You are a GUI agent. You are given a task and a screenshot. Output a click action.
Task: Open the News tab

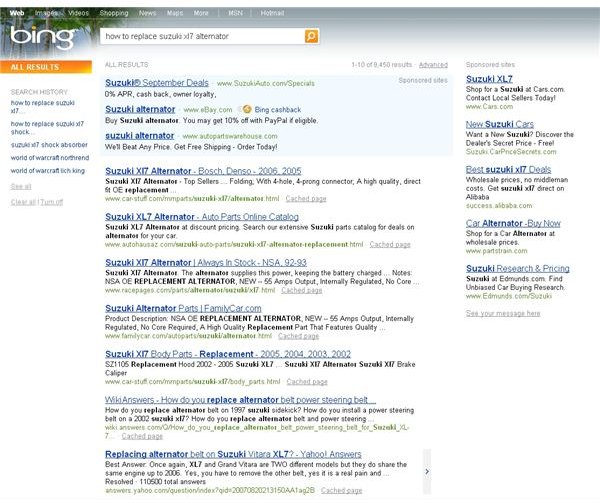click(x=147, y=13)
